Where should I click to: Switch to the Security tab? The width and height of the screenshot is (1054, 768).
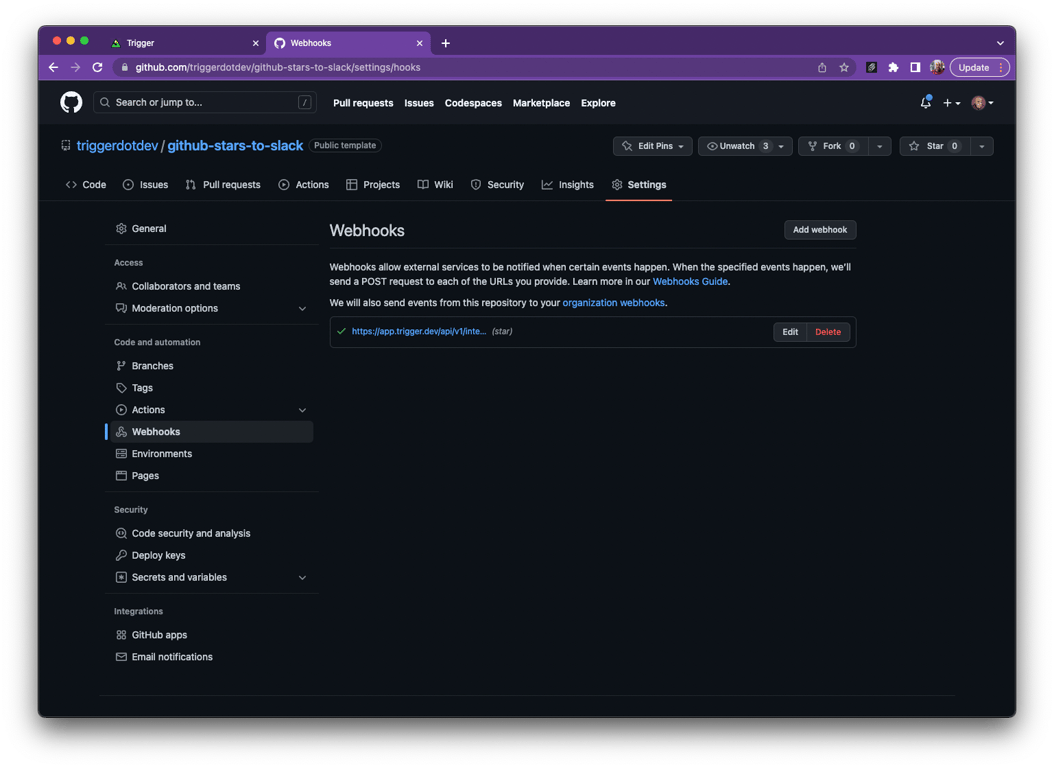pos(497,185)
